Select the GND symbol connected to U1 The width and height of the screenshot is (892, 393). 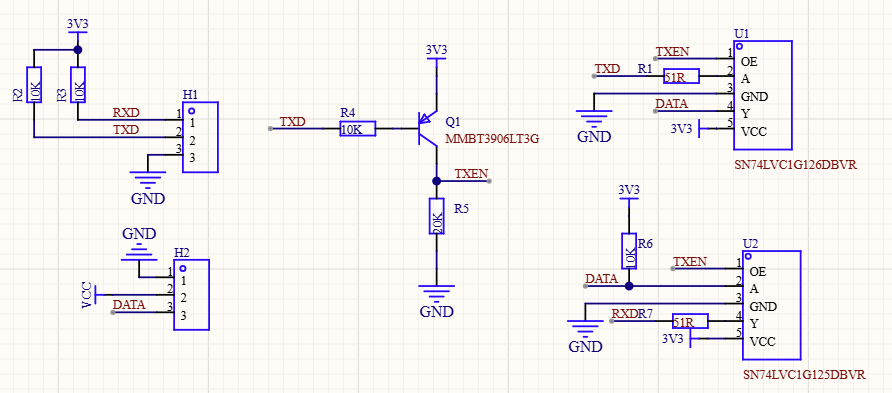tap(594, 126)
